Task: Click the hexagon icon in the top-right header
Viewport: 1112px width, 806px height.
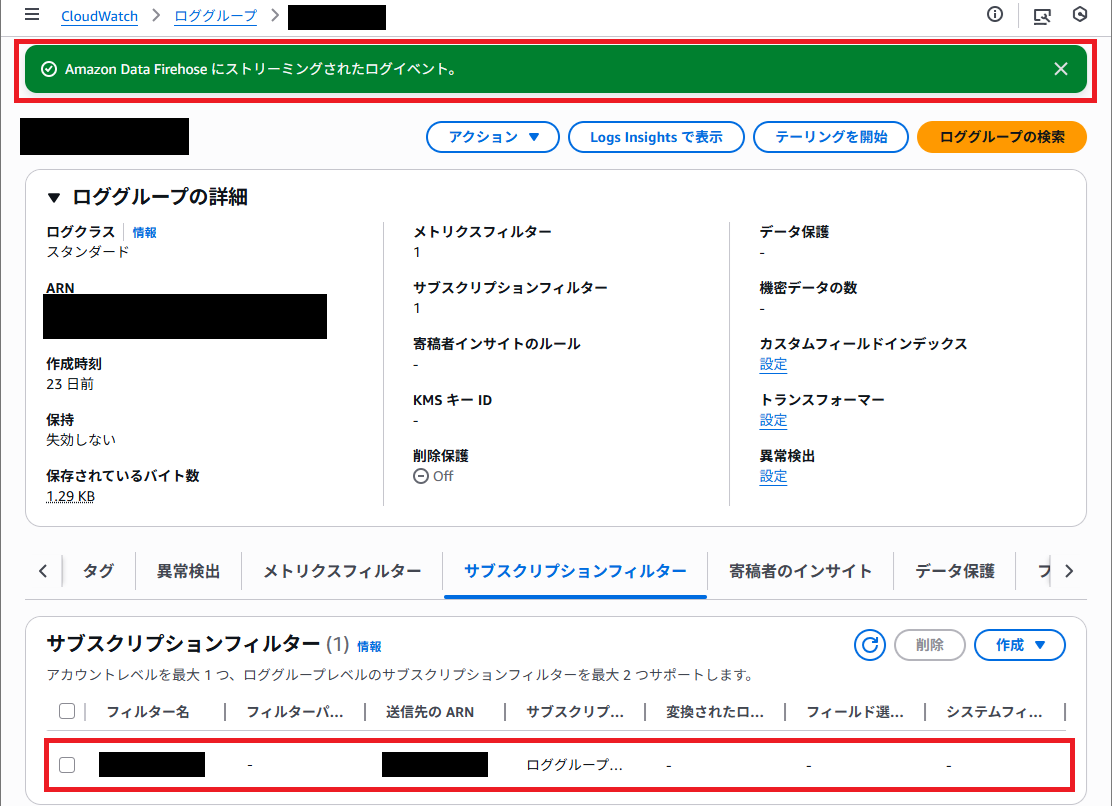Action: click(x=1078, y=15)
